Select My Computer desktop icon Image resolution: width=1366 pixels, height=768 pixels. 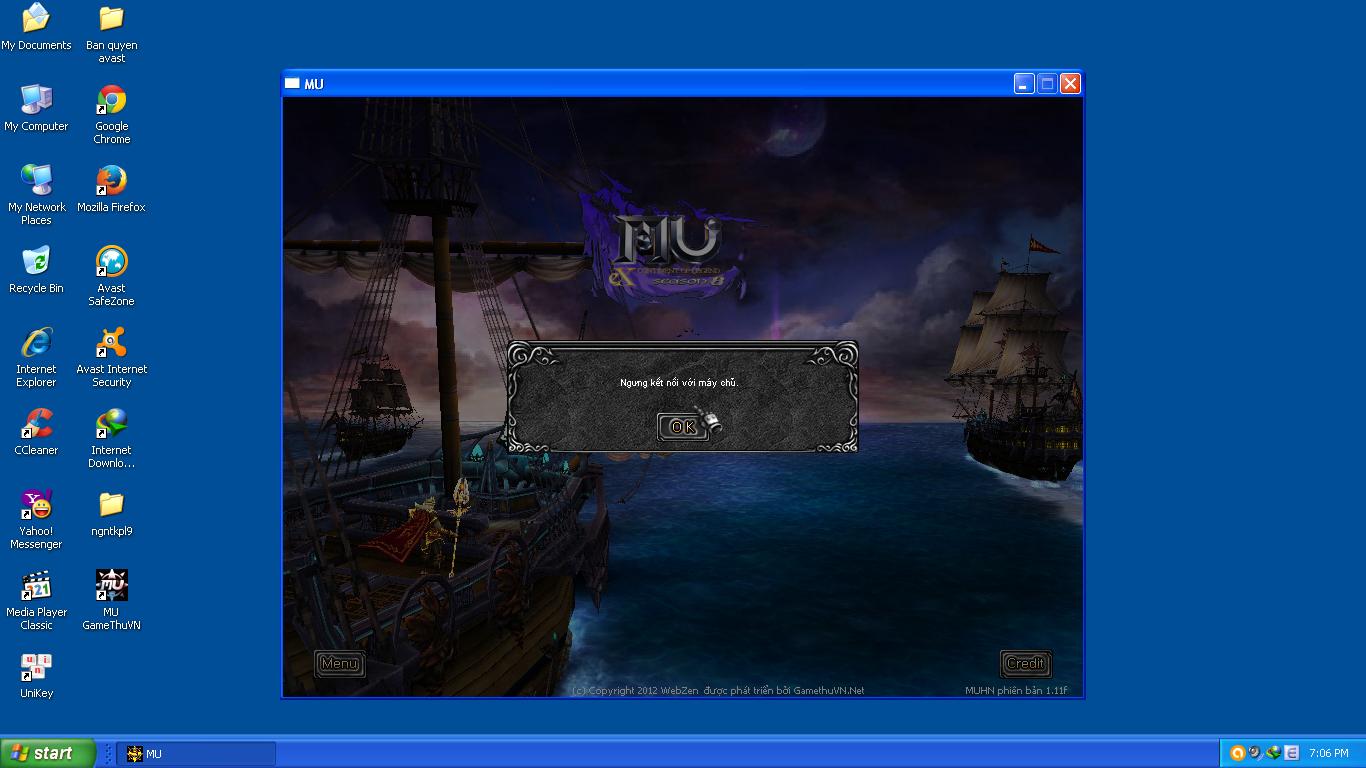tap(36, 108)
